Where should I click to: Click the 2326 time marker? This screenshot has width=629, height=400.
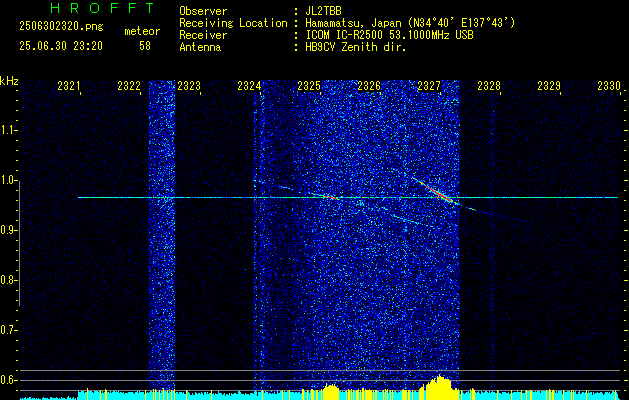[x=369, y=85]
